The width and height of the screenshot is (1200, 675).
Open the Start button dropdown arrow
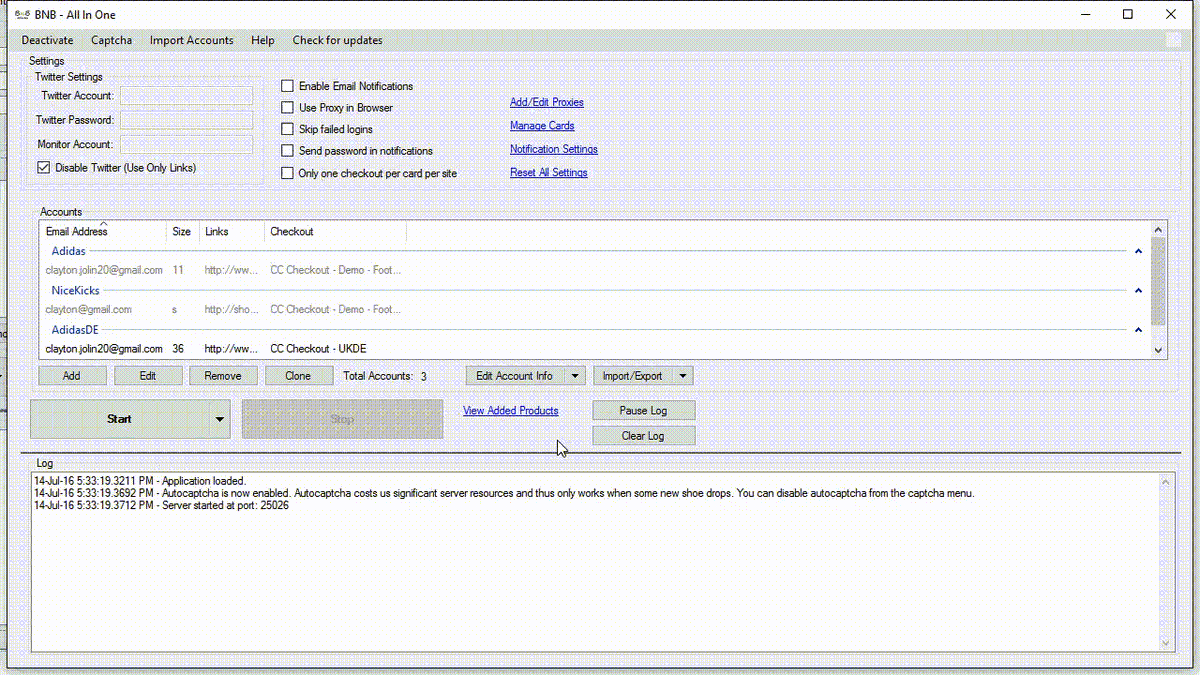(x=220, y=420)
